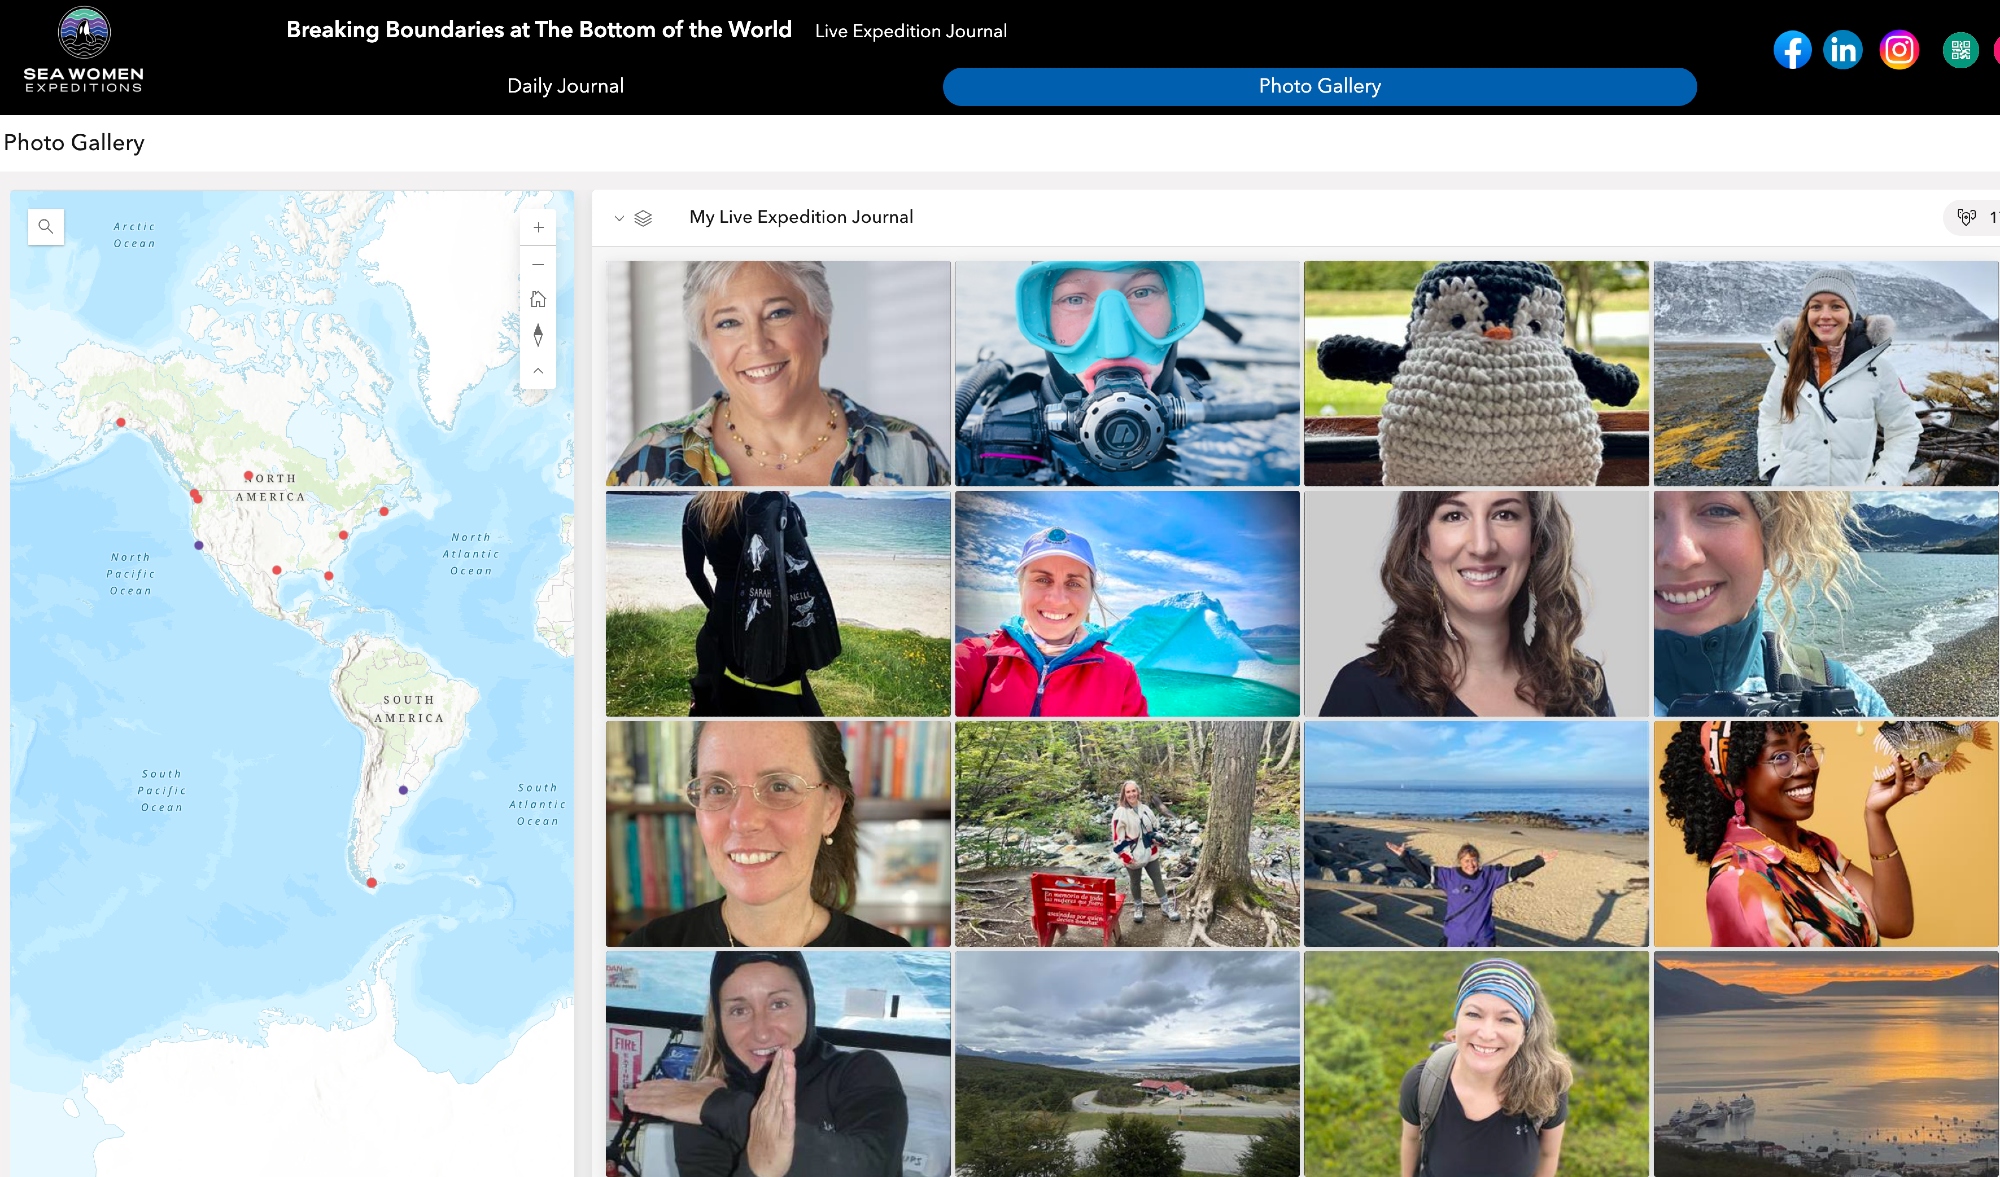This screenshot has width=2000, height=1177.
Task: Reset map to home extent
Action: pos(538,299)
